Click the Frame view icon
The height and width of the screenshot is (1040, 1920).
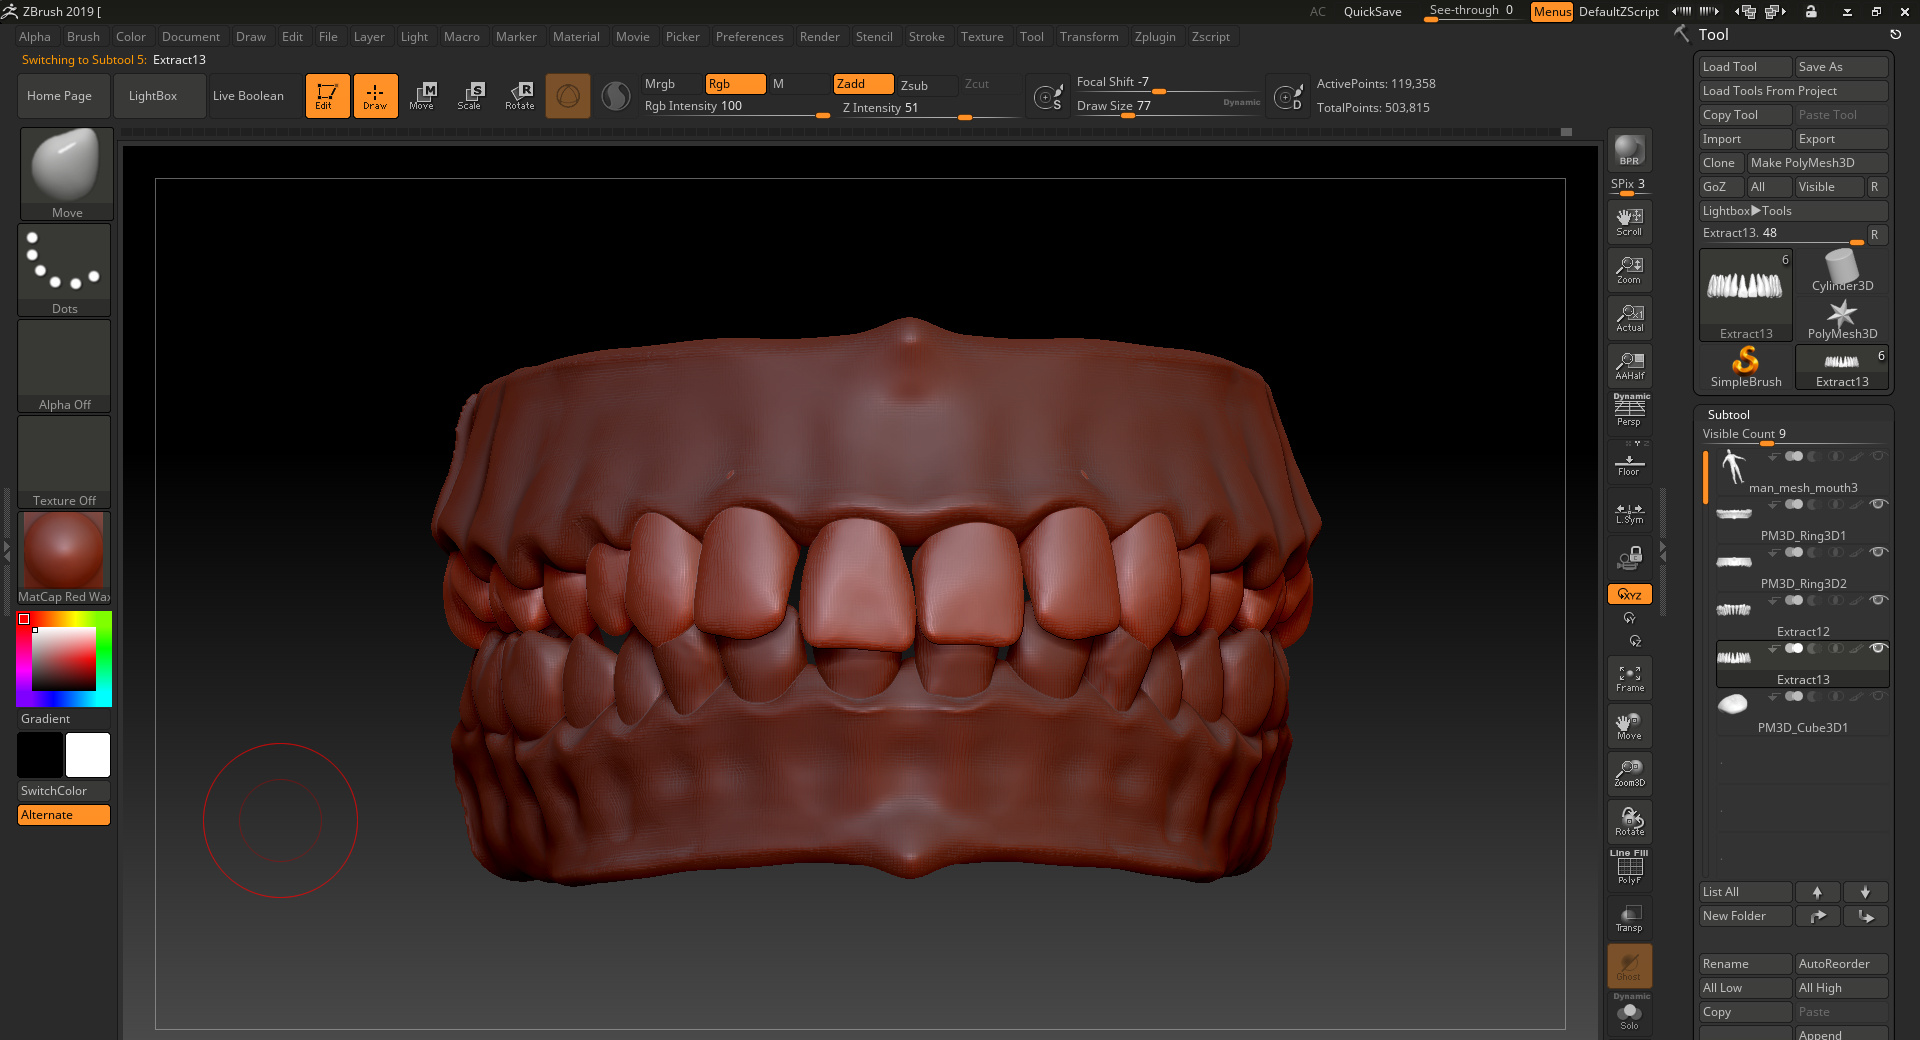tap(1629, 678)
